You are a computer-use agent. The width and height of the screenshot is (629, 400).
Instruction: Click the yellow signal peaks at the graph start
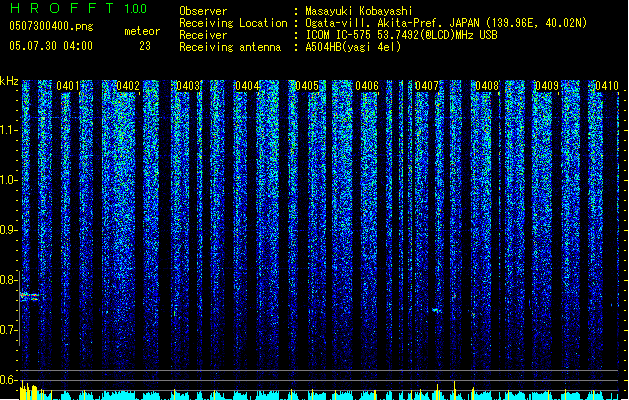click(x=29, y=390)
